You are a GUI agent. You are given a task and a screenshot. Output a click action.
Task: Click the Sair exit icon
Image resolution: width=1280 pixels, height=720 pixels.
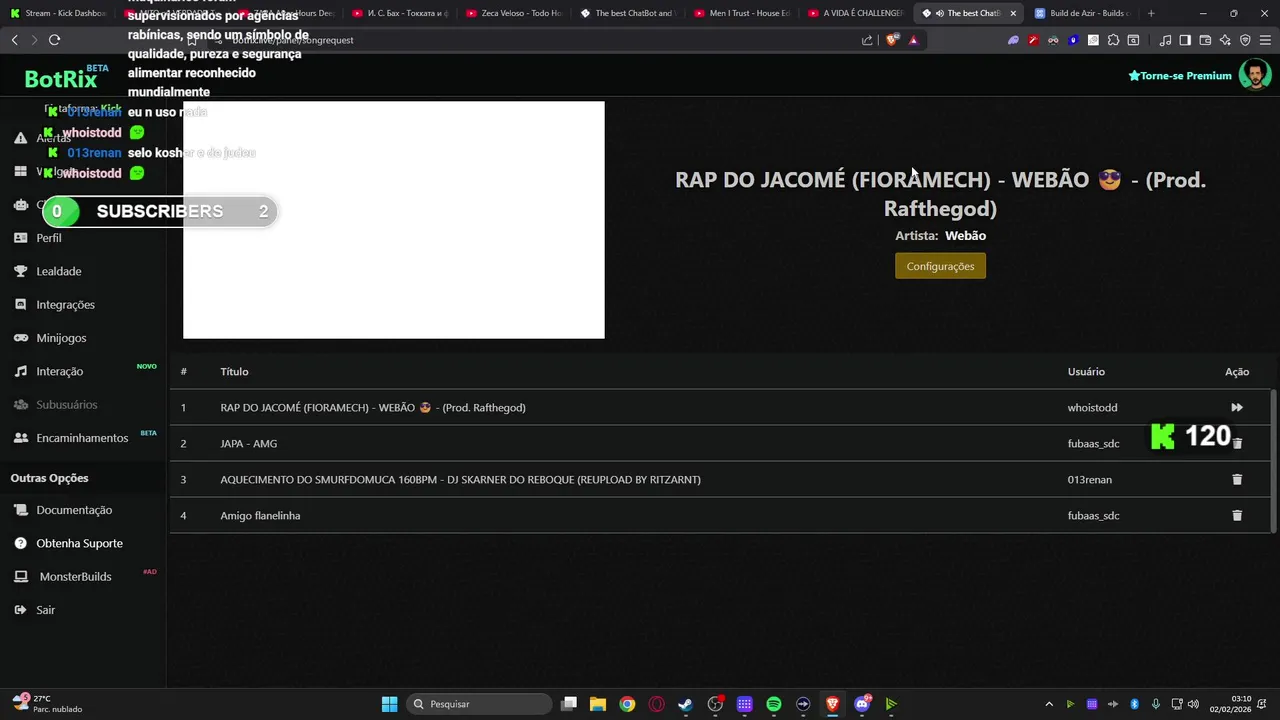click(x=20, y=610)
